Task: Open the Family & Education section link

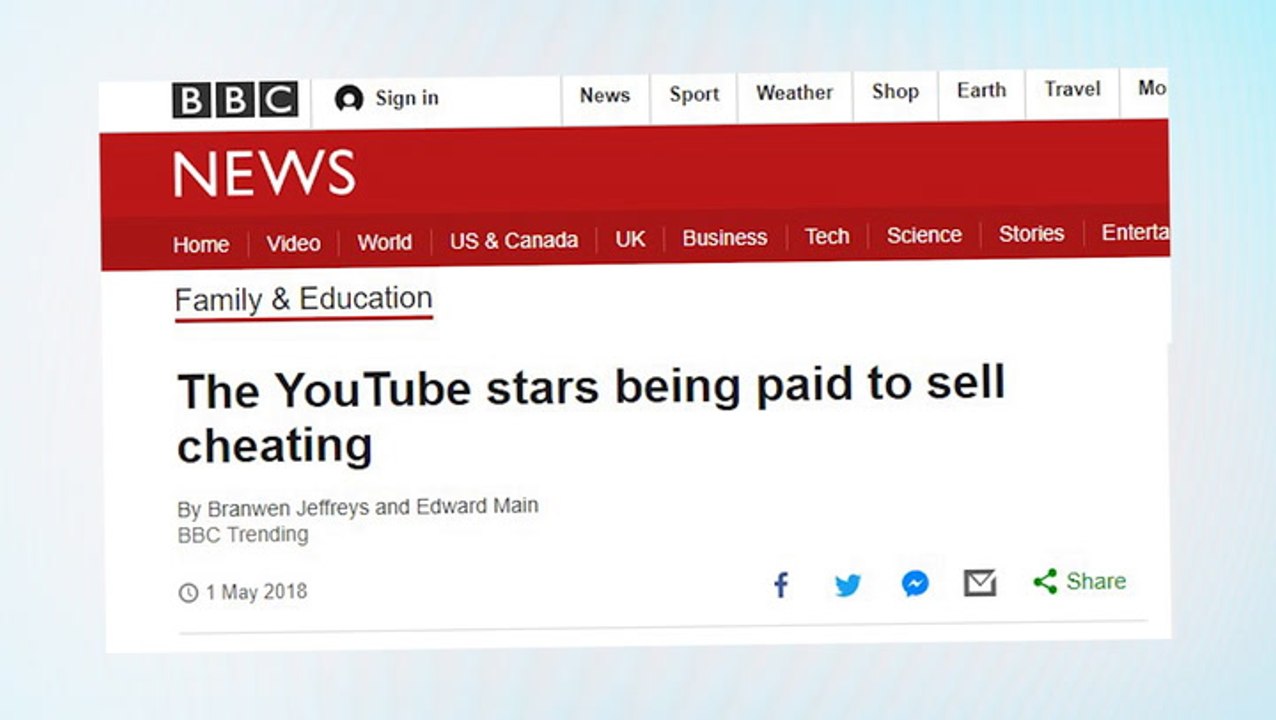Action: [x=303, y=299]
